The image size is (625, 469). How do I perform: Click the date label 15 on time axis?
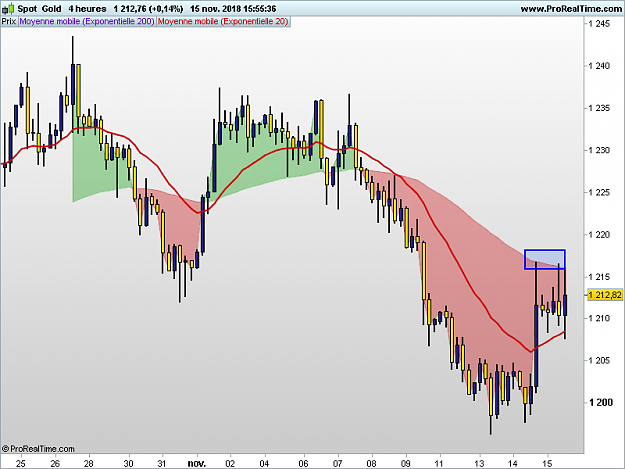(548, 463)
